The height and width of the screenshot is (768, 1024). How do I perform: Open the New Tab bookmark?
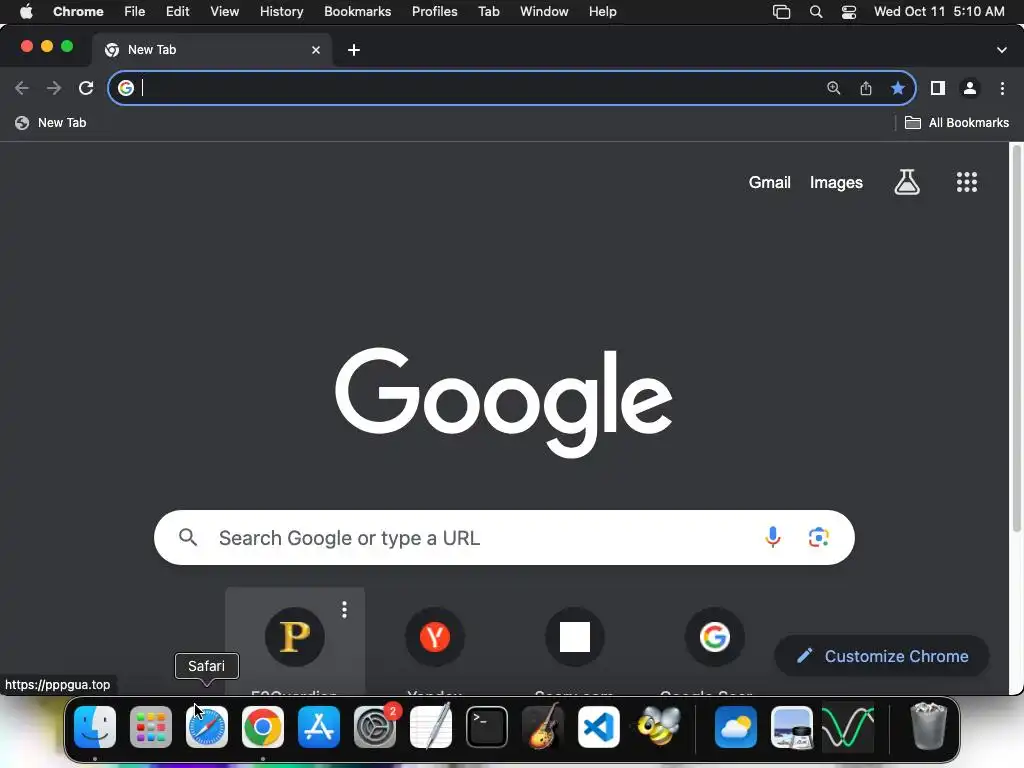[51, 123]
